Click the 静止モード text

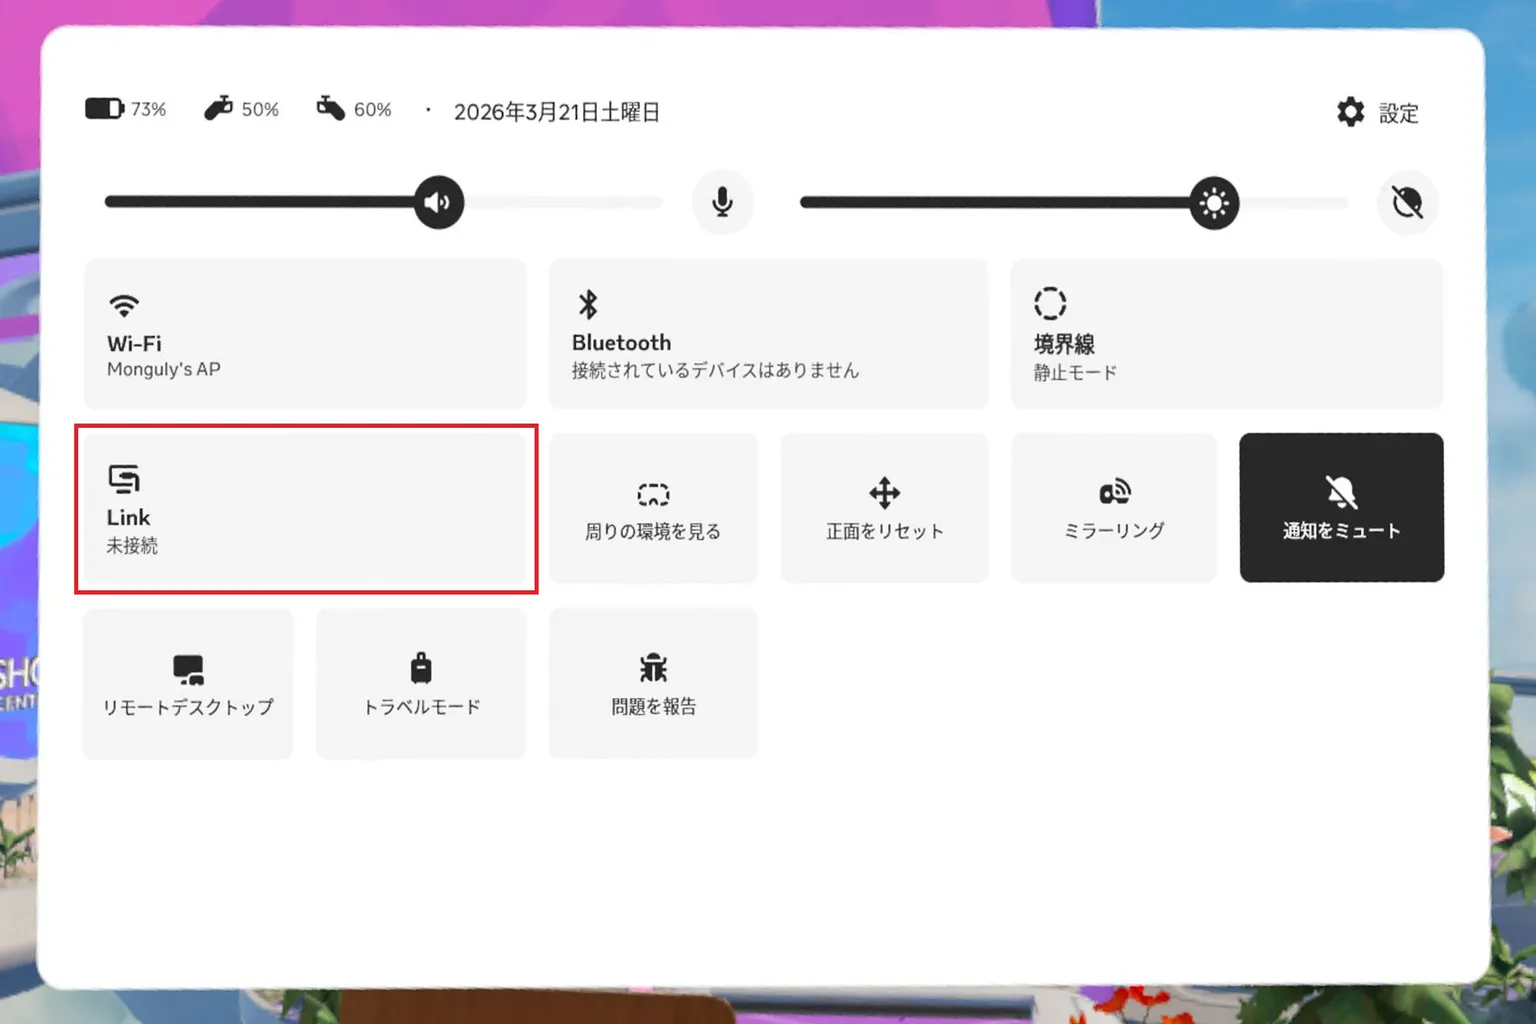(1075, 372)
